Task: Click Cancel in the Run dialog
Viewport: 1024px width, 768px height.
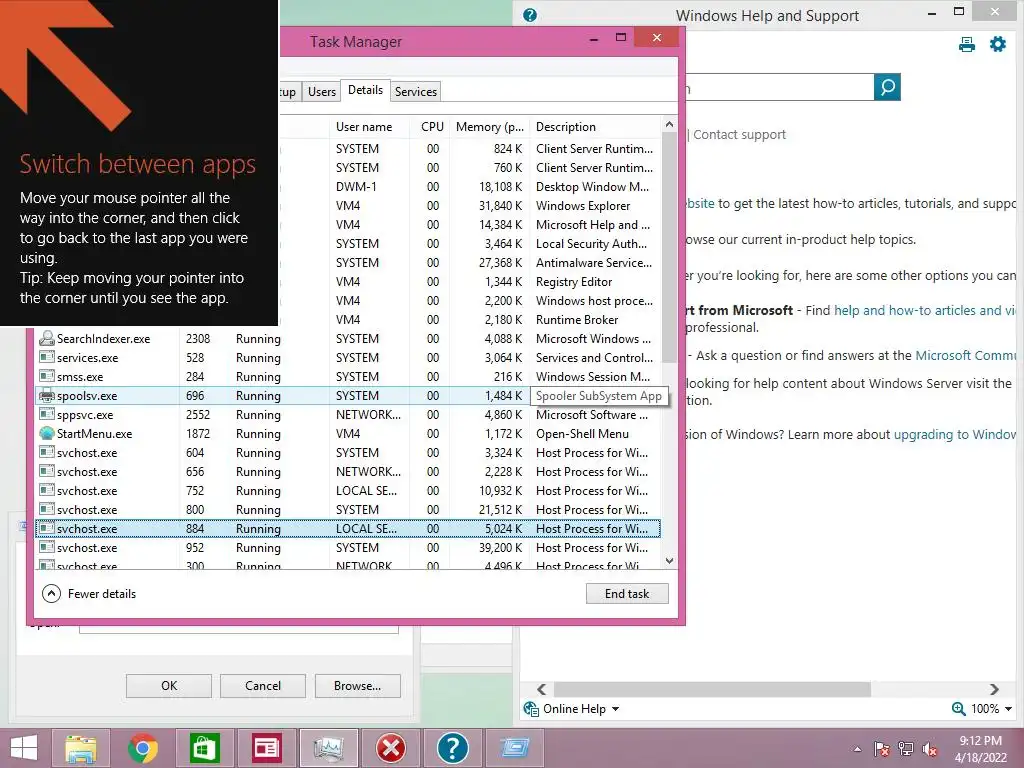Action: coord(263,686)
